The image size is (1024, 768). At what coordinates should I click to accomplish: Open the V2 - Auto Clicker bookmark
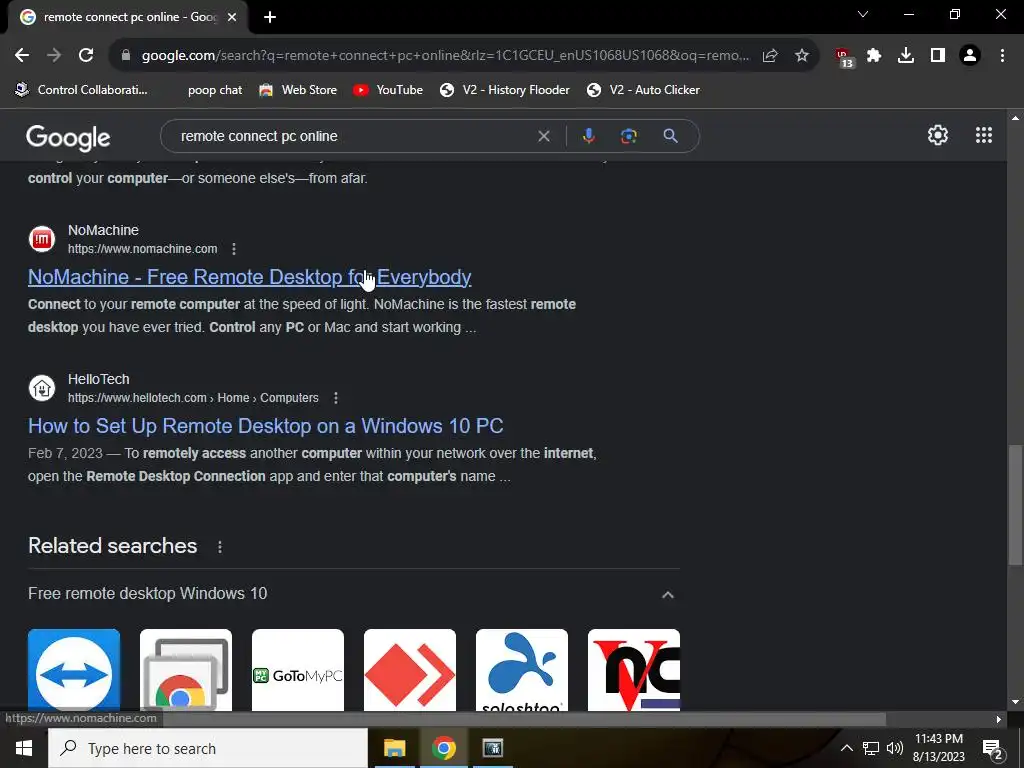click(643, 90)
